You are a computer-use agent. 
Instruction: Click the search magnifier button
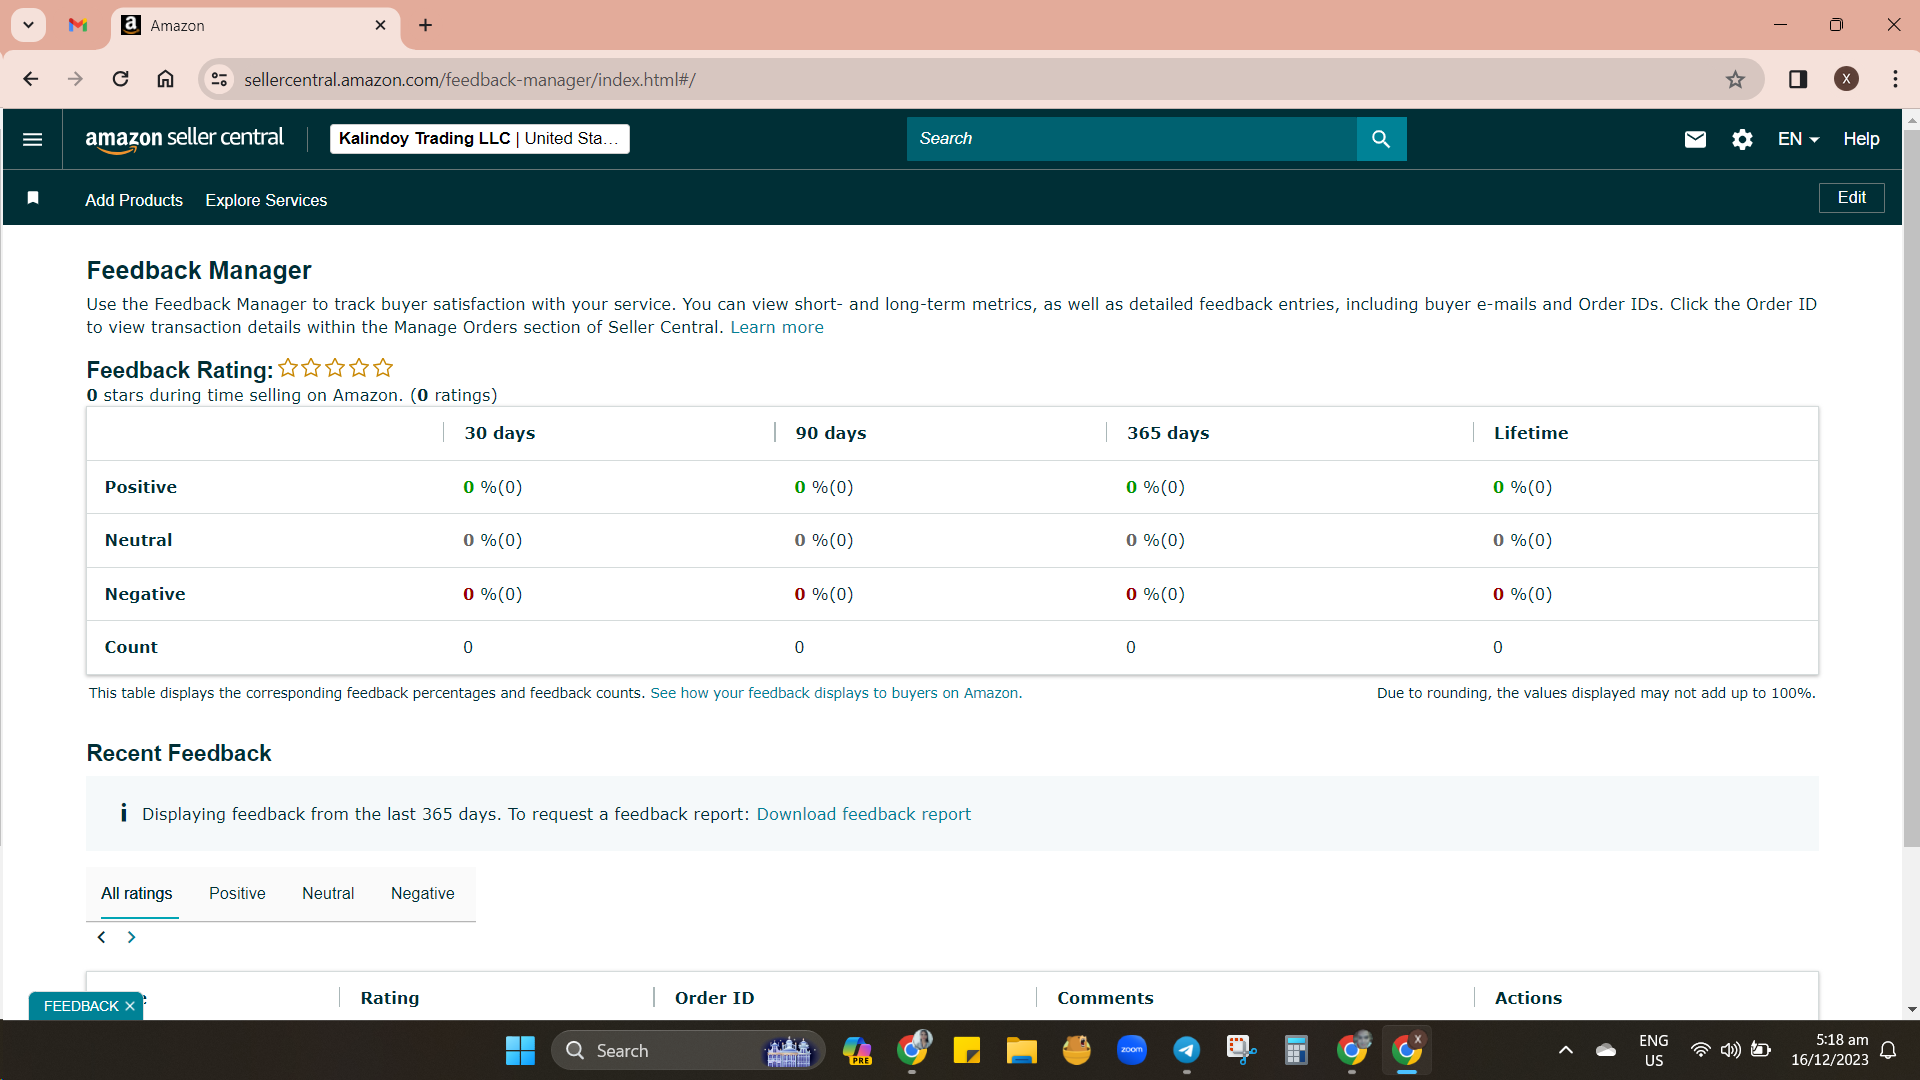[1381, 139]
